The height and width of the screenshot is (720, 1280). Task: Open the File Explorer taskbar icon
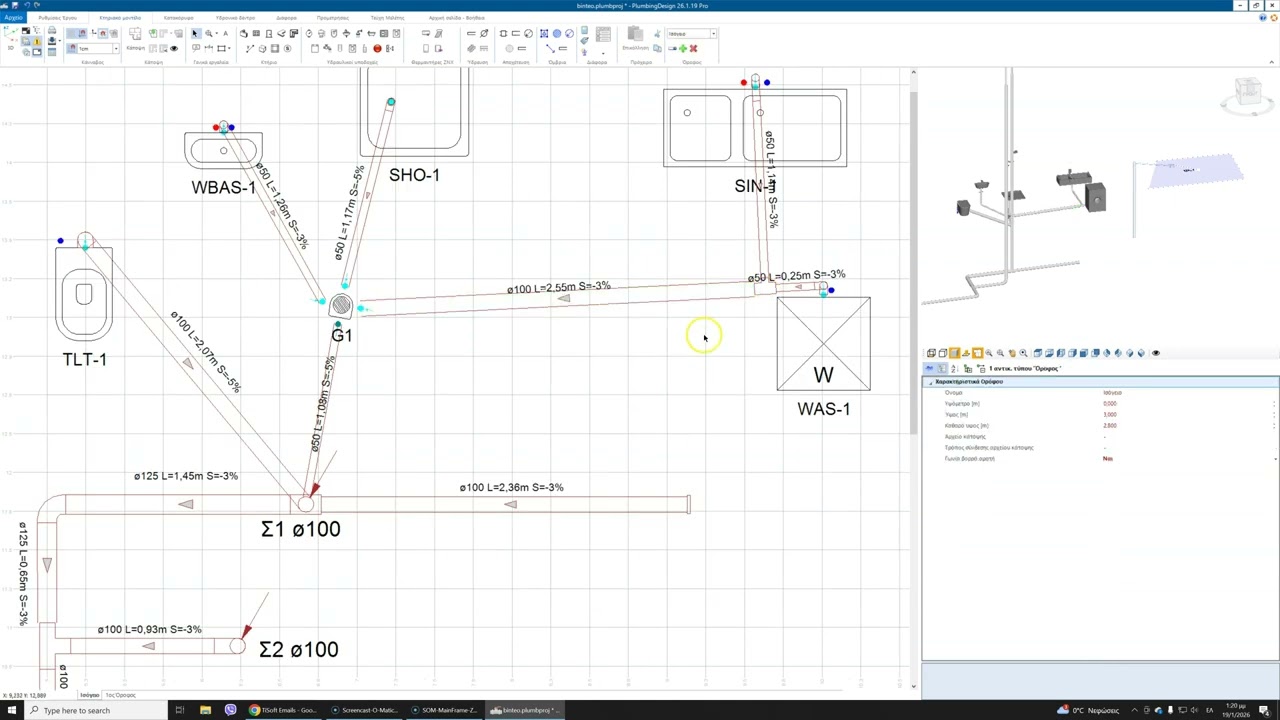(x=205, y=710)
